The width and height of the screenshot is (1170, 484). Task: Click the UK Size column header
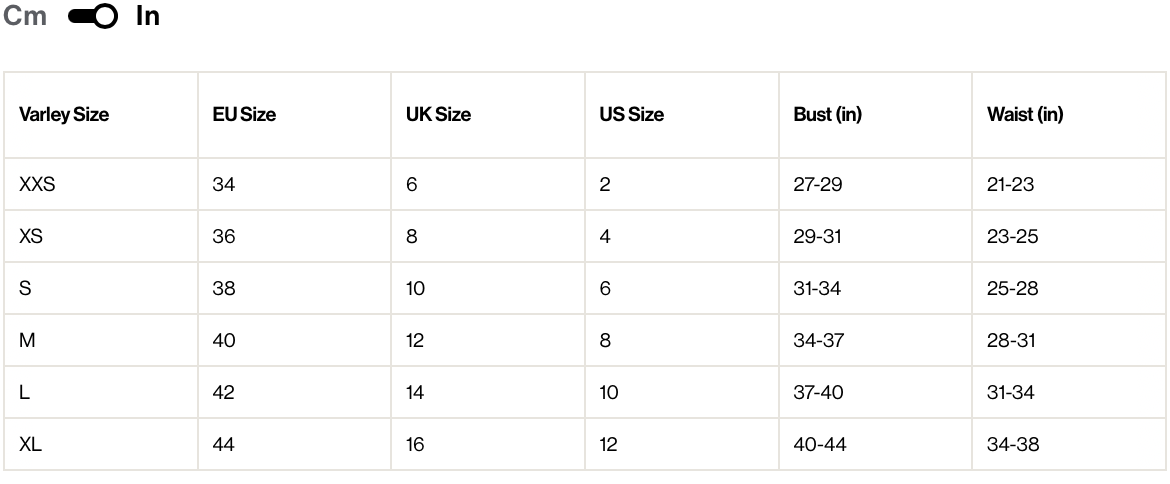click(438, 115)
